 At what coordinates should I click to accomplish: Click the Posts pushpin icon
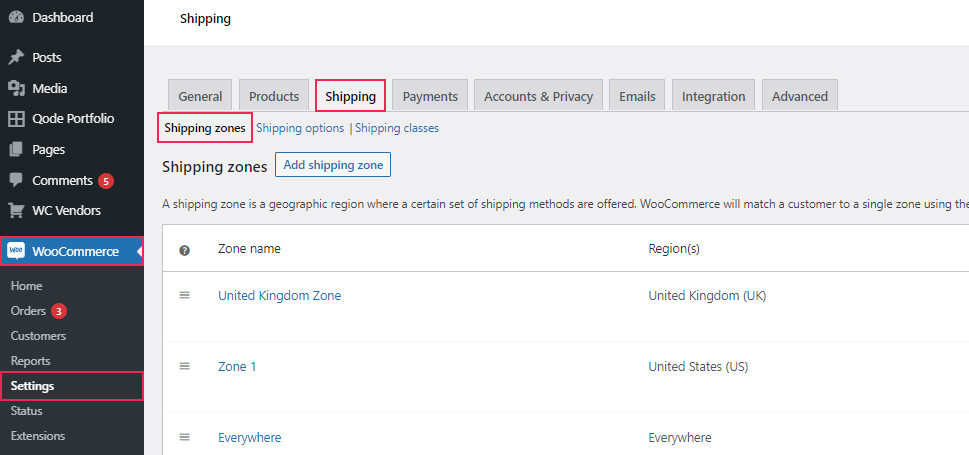tap(16, 57)
